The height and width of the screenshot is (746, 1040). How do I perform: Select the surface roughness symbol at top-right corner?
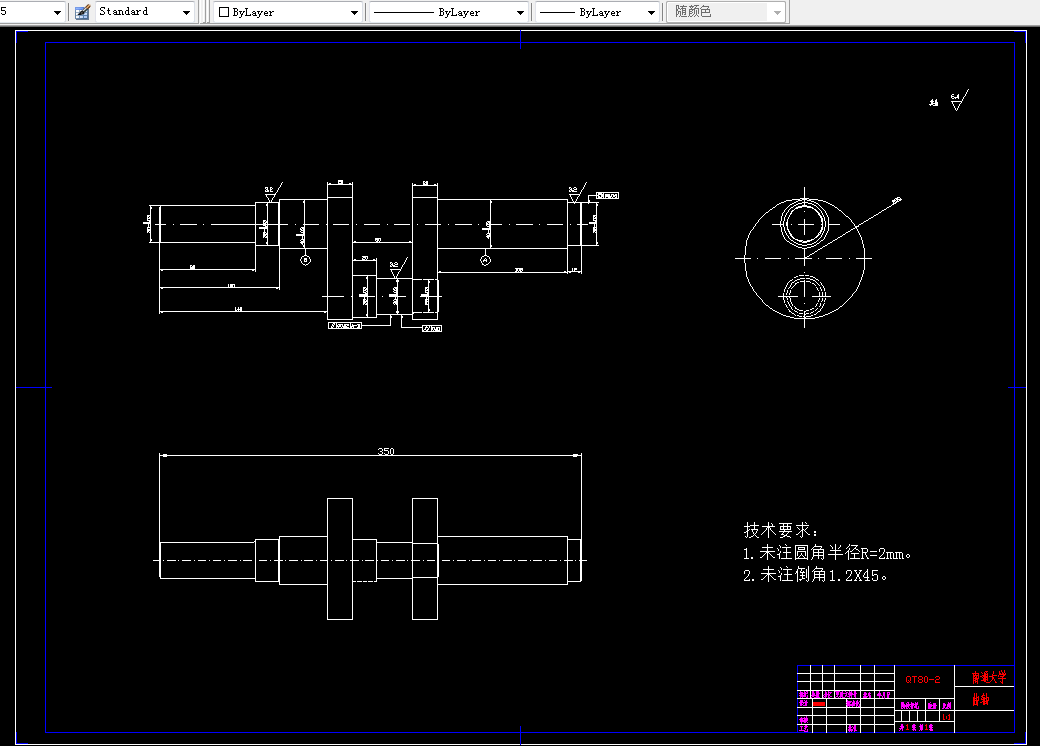point(959,100)
